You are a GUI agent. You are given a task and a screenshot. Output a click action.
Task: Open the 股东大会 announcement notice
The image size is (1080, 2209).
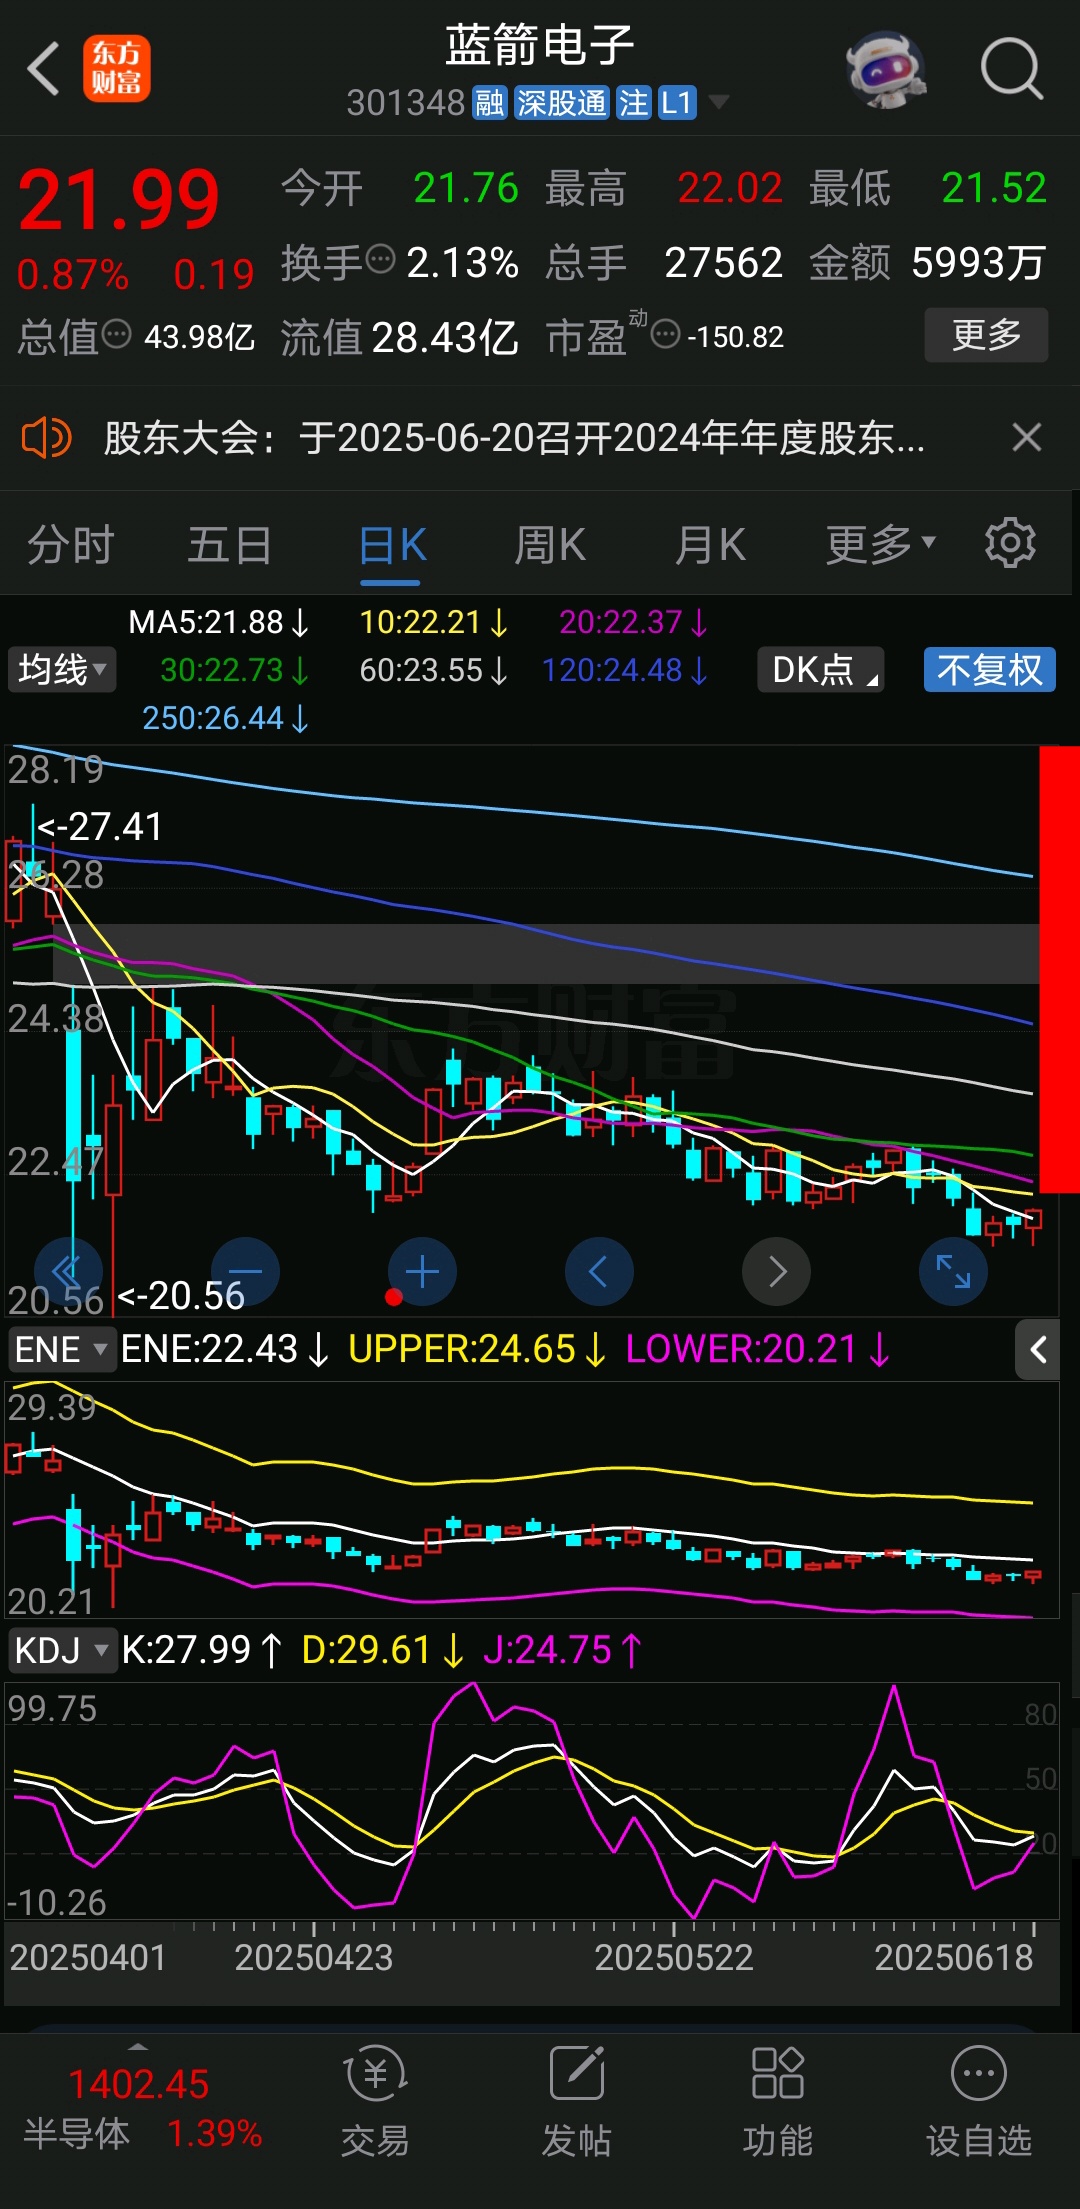pos(514,438)
